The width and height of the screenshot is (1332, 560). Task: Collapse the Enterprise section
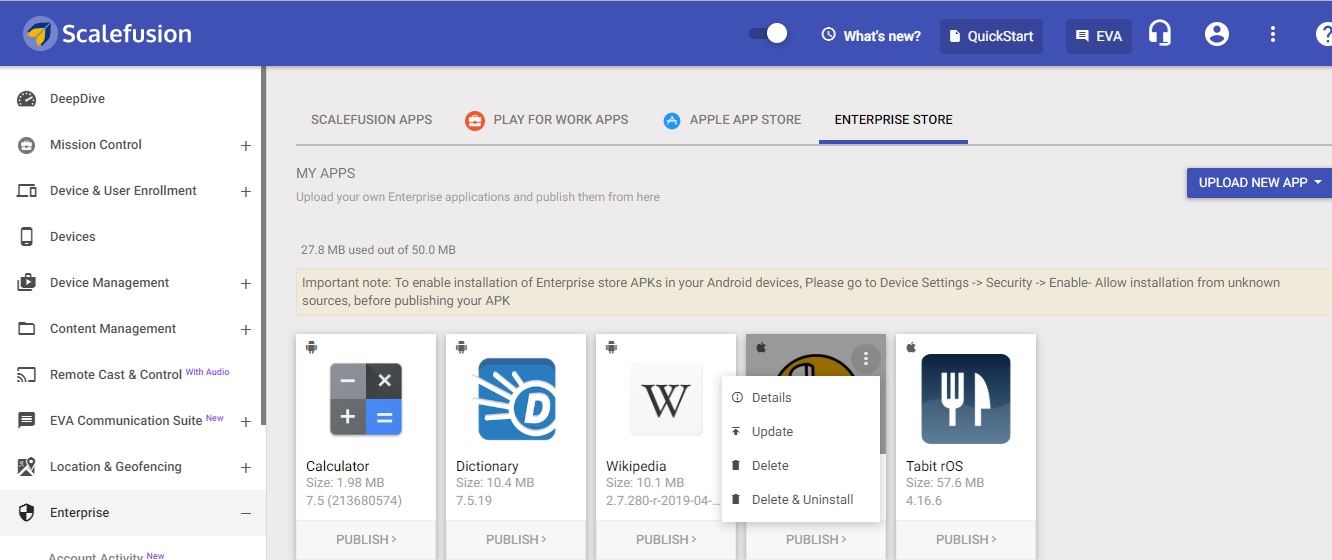tap(246, 514)
